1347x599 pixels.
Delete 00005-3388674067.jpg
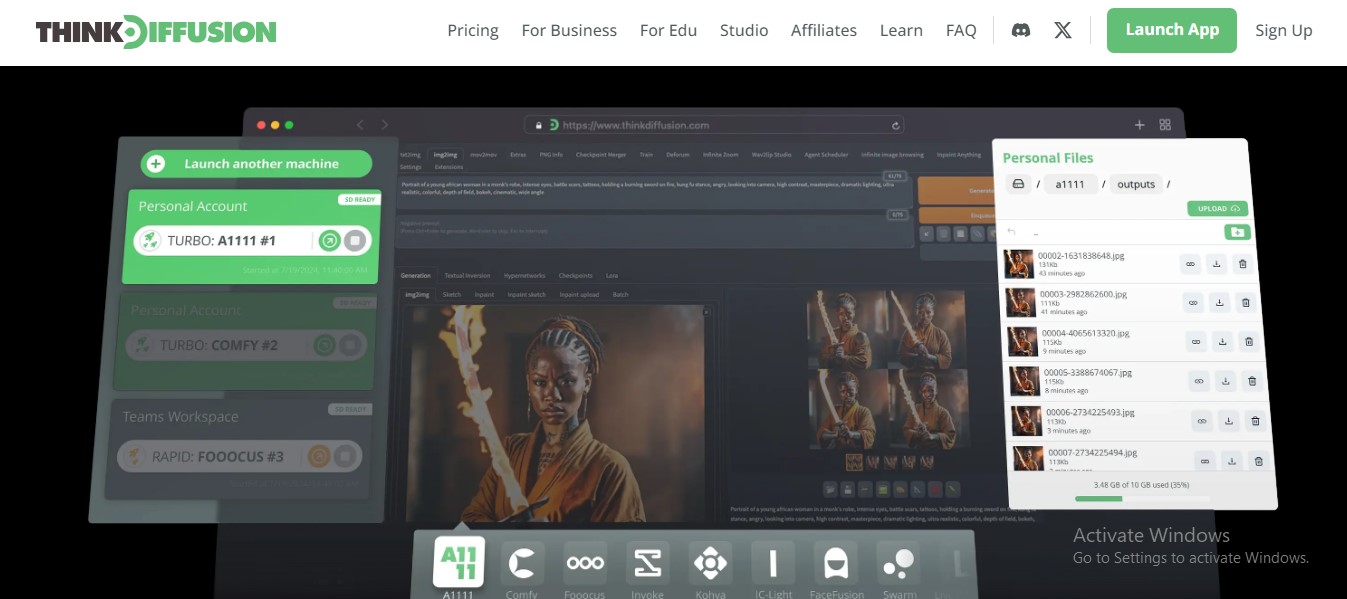[1252, 381]
